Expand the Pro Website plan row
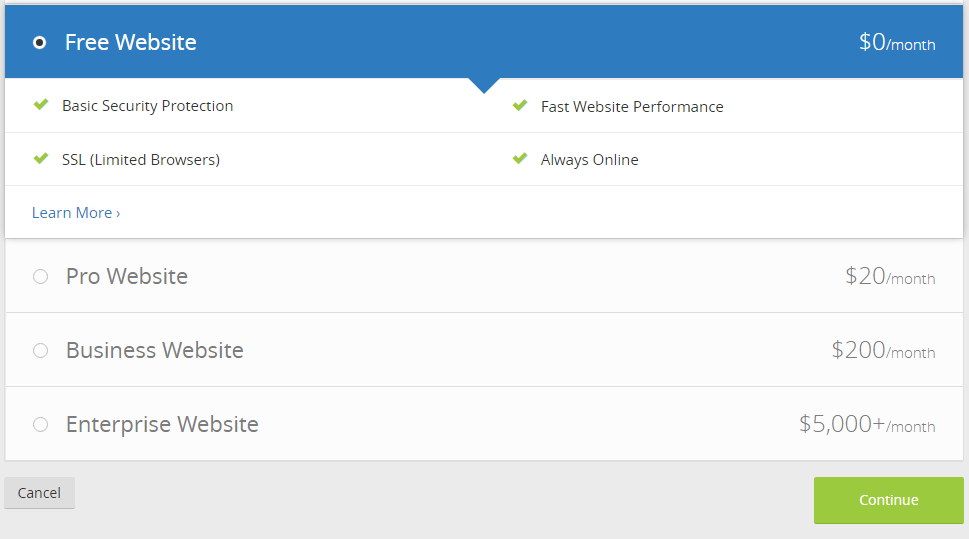 [x=484, y=276]
